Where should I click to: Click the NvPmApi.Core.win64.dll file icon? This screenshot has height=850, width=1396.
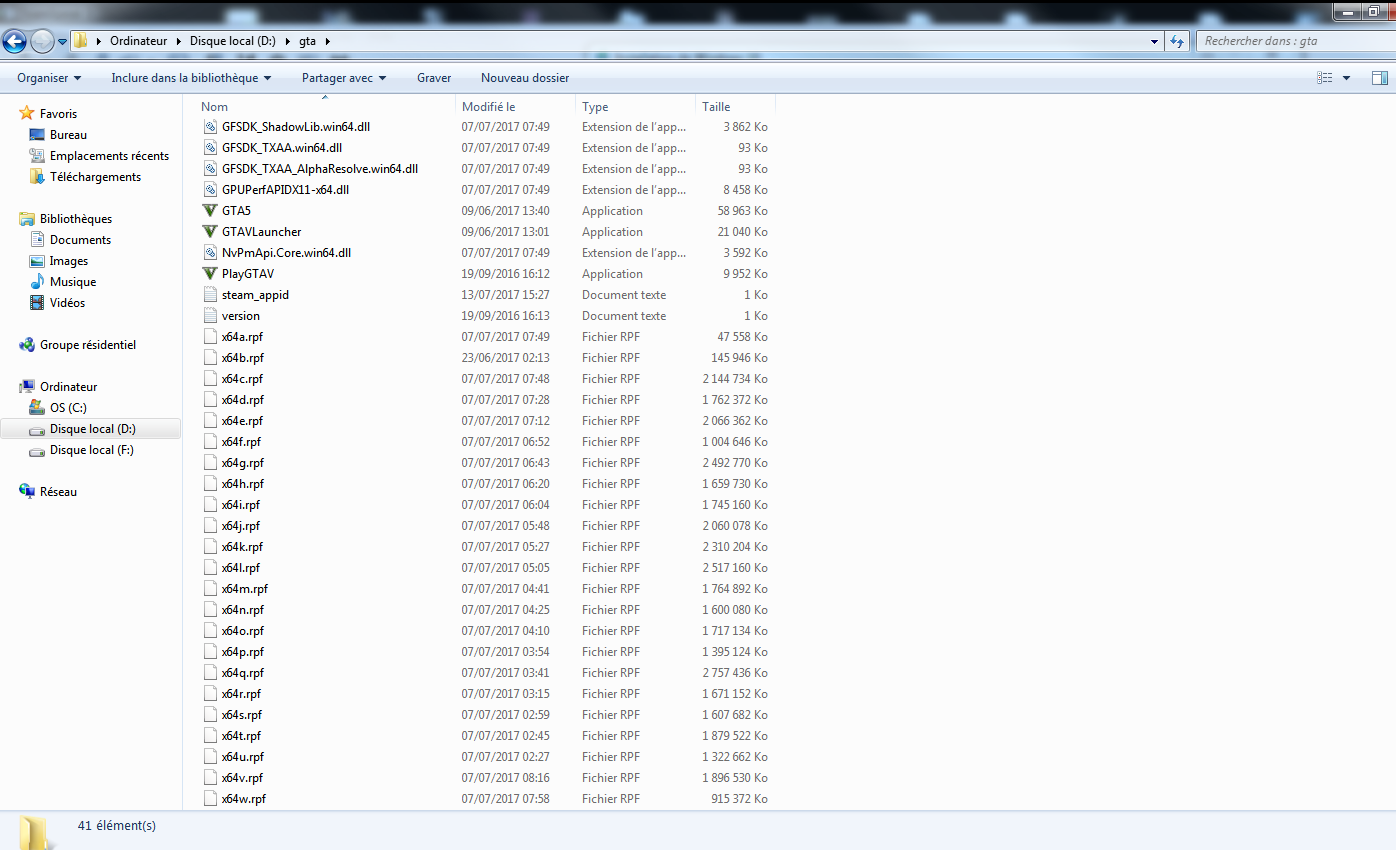210,253
